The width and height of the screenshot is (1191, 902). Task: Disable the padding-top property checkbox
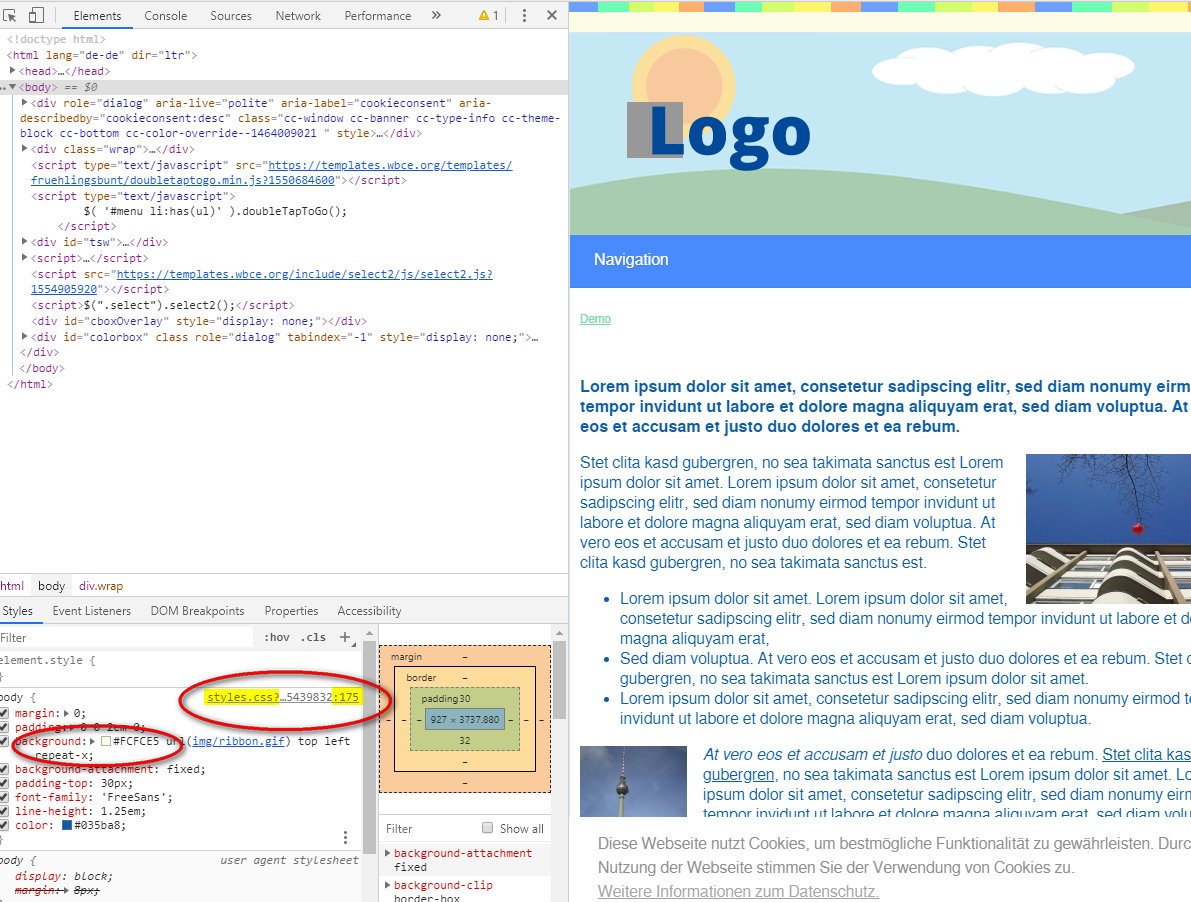point(4,783)
